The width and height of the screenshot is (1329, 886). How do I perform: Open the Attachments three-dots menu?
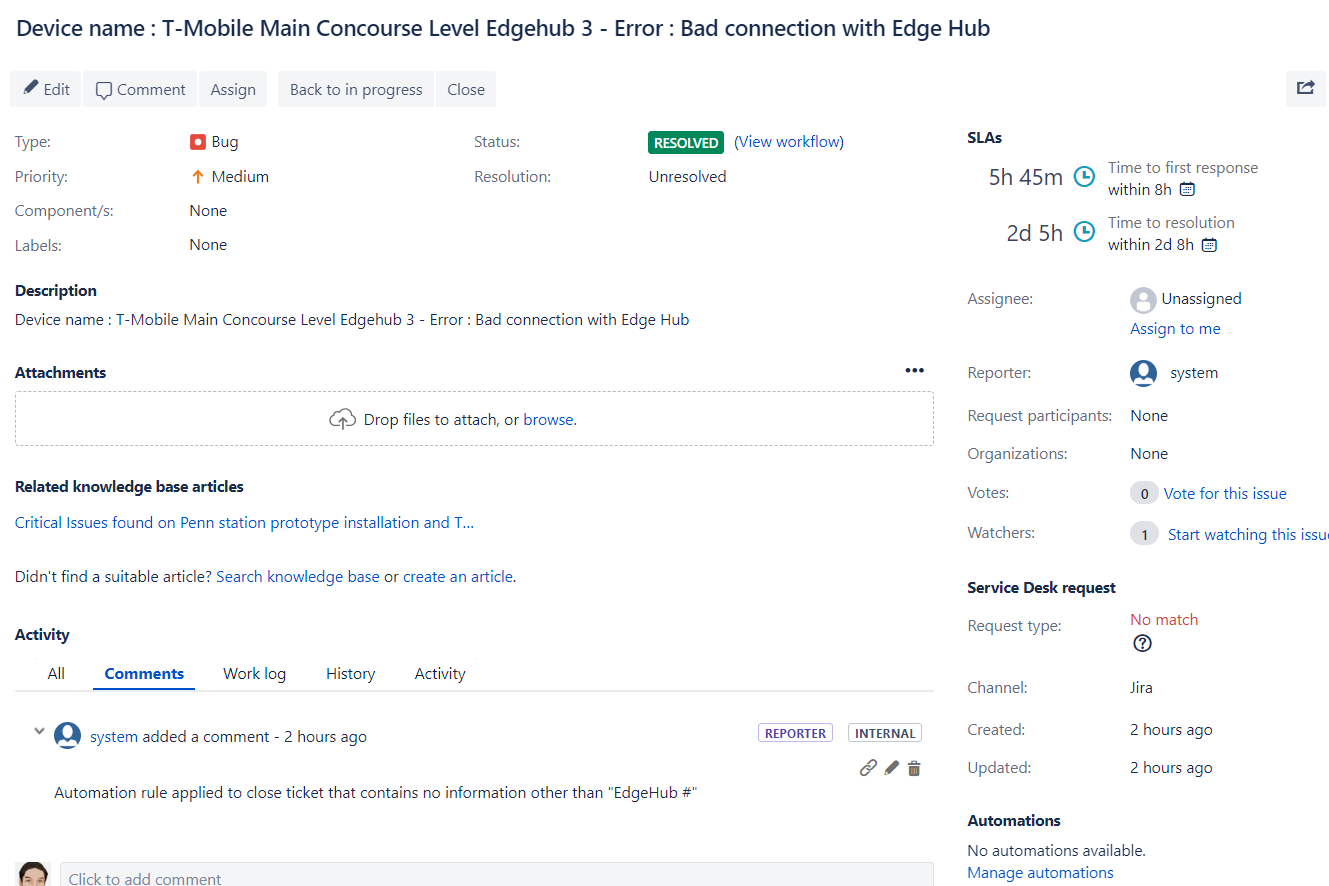[914, 371]
